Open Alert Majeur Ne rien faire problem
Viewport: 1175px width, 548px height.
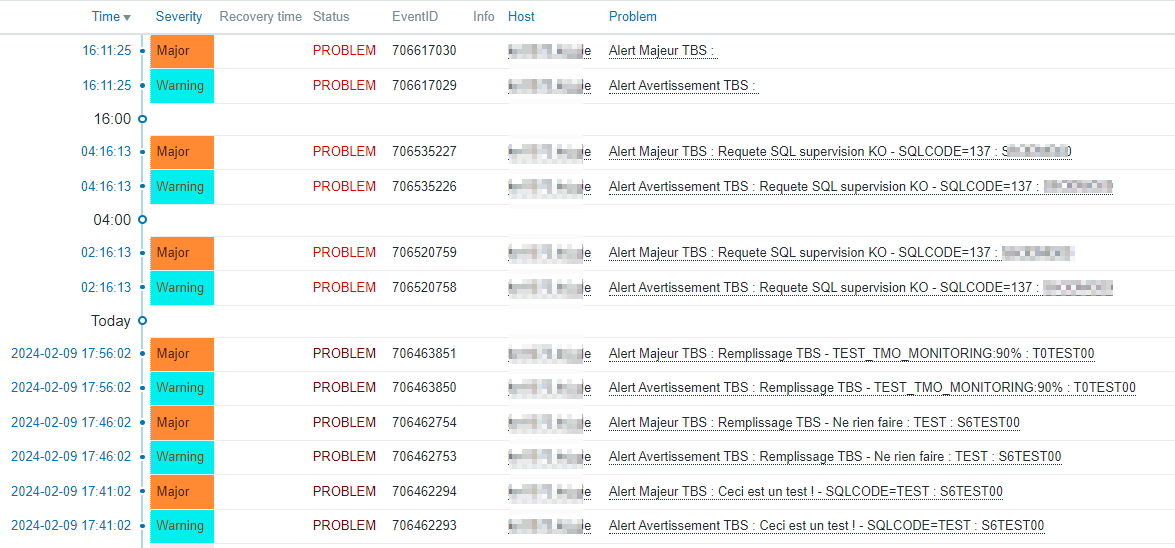(814, 423)
